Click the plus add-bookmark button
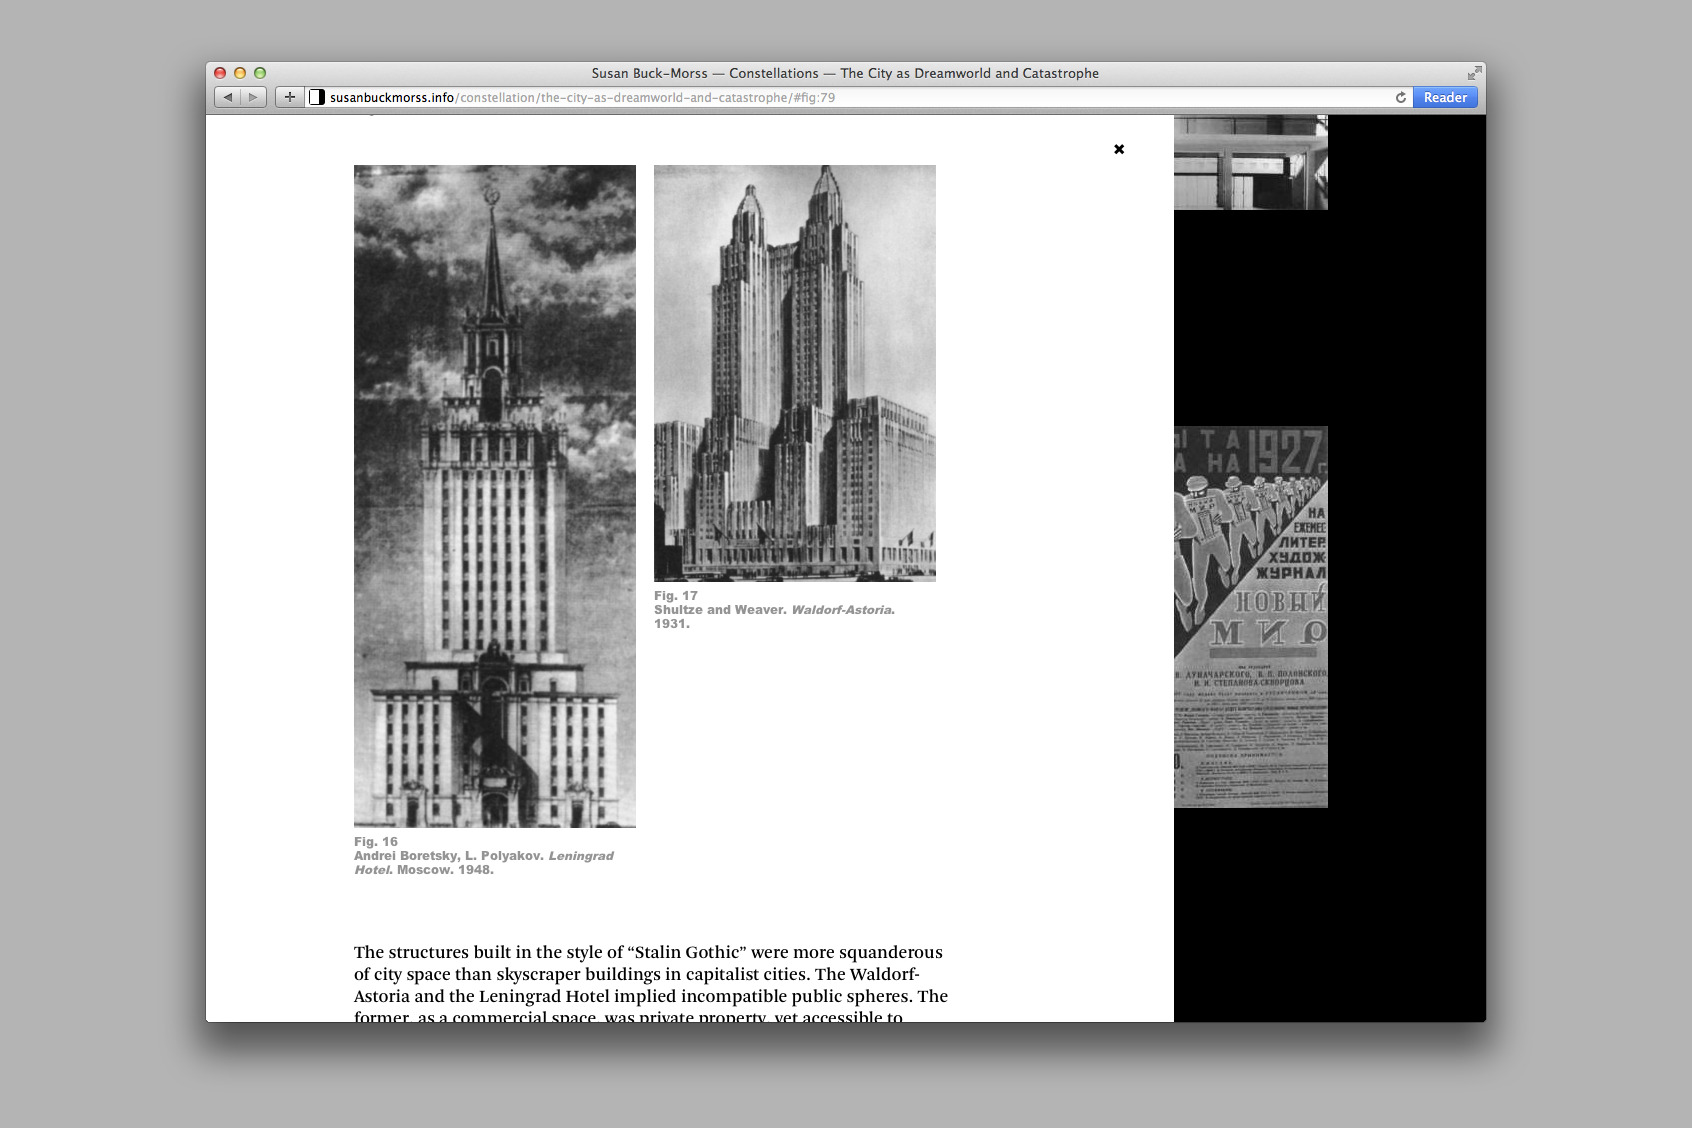 coord(290,97)
